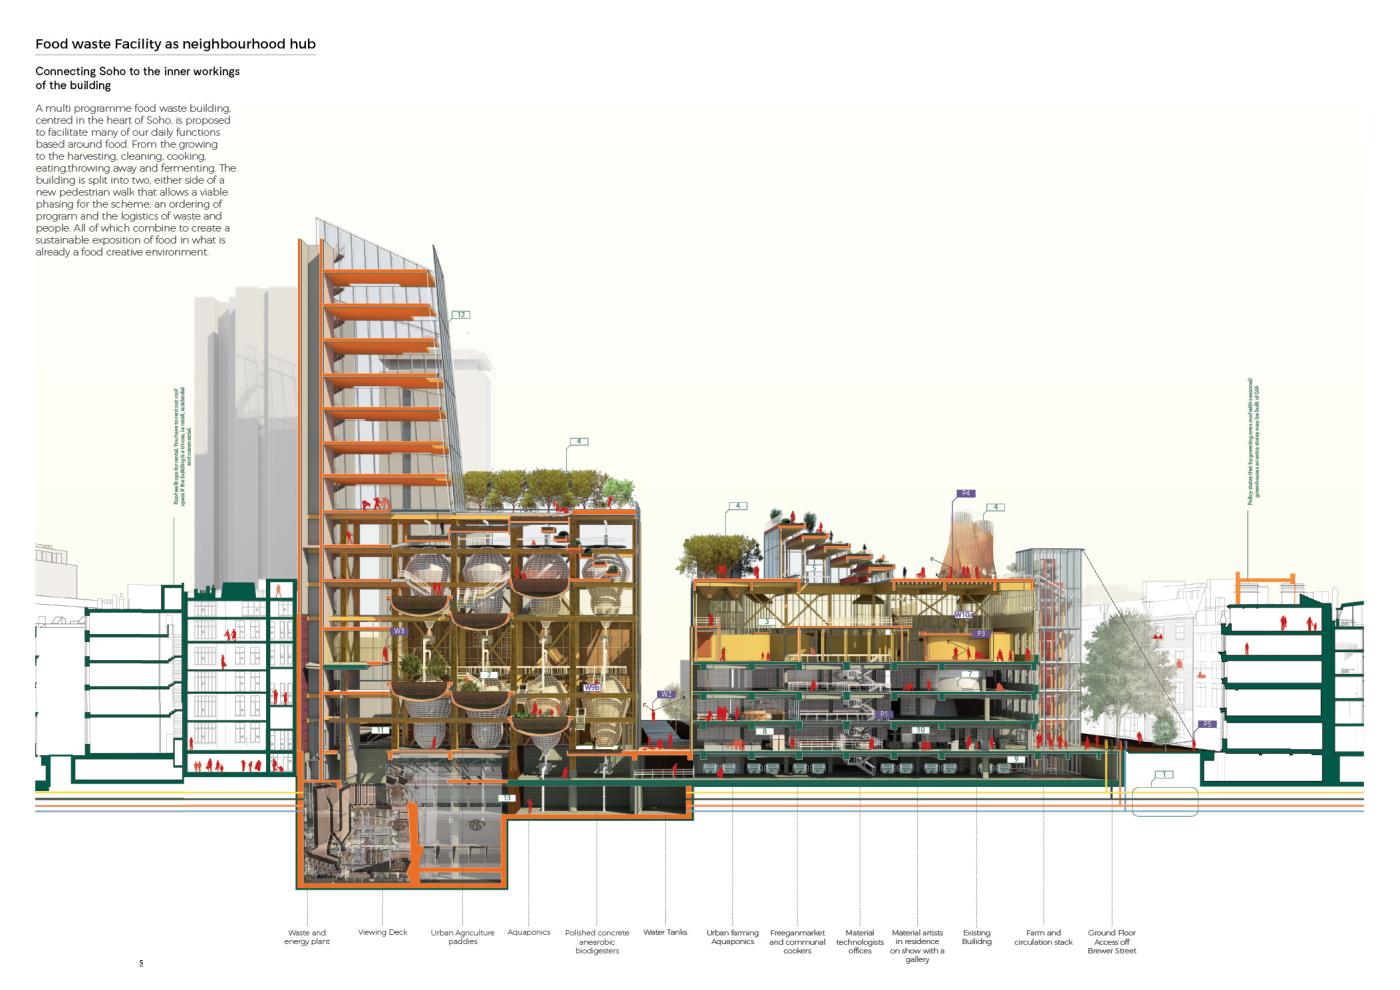
Task: Click the 'Material technologists offices' label
Action: tap(860, 941)
